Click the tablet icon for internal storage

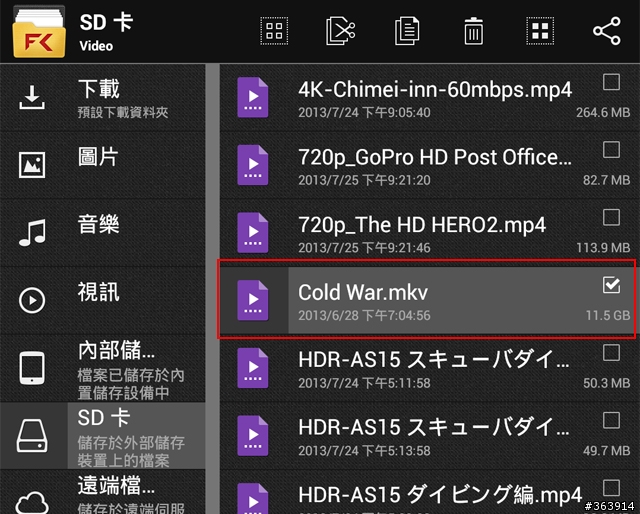pos(32,368)
